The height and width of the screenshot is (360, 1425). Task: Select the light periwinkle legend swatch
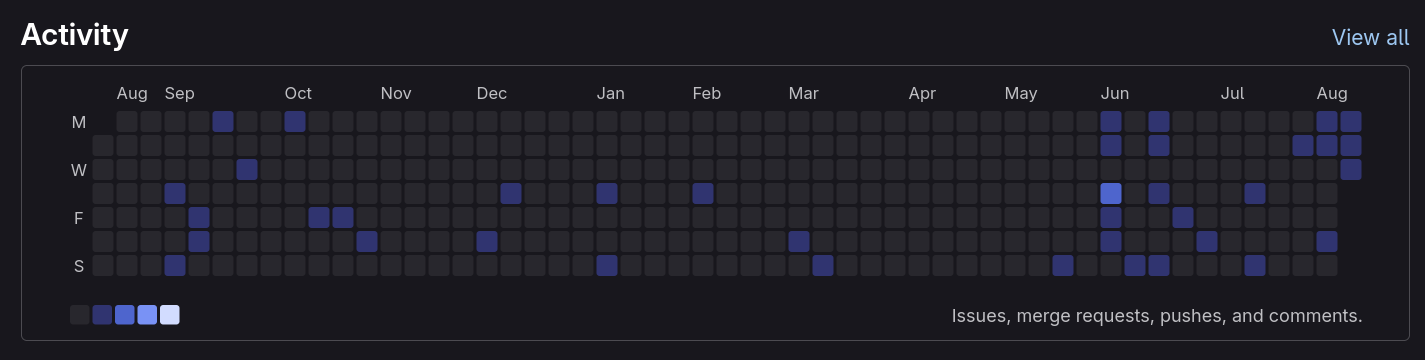(147, 315)
